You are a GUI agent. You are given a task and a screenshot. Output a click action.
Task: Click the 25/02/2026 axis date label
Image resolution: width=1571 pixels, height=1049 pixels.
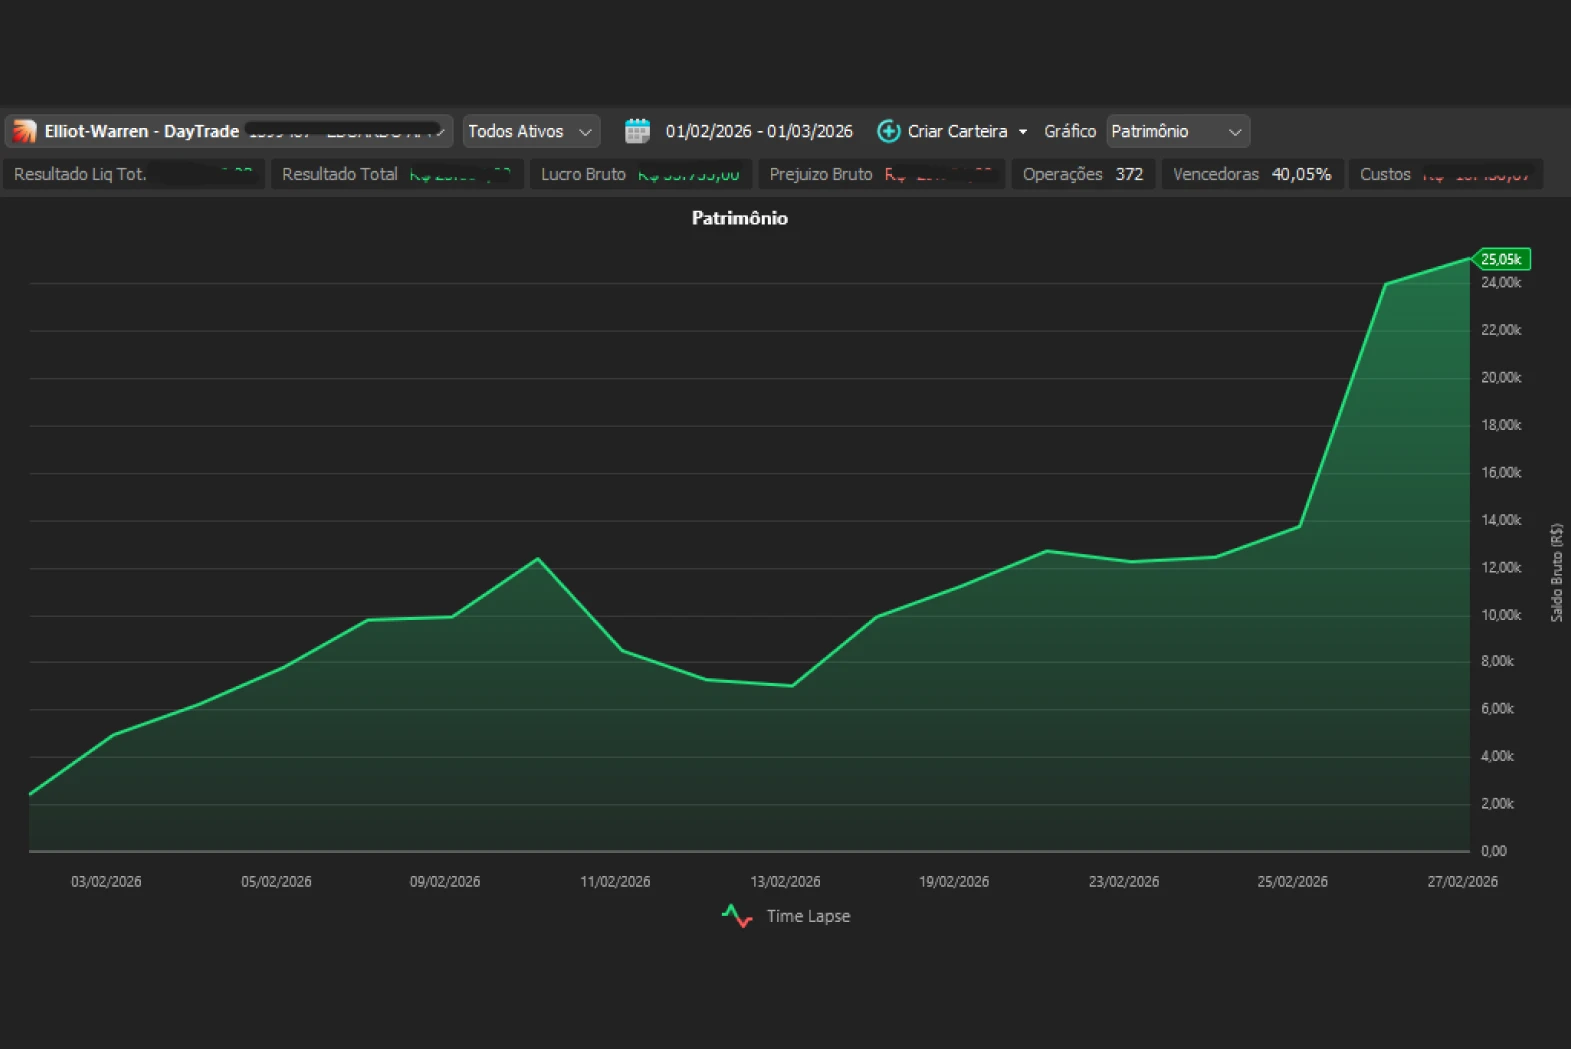[x=1293, y=882]
